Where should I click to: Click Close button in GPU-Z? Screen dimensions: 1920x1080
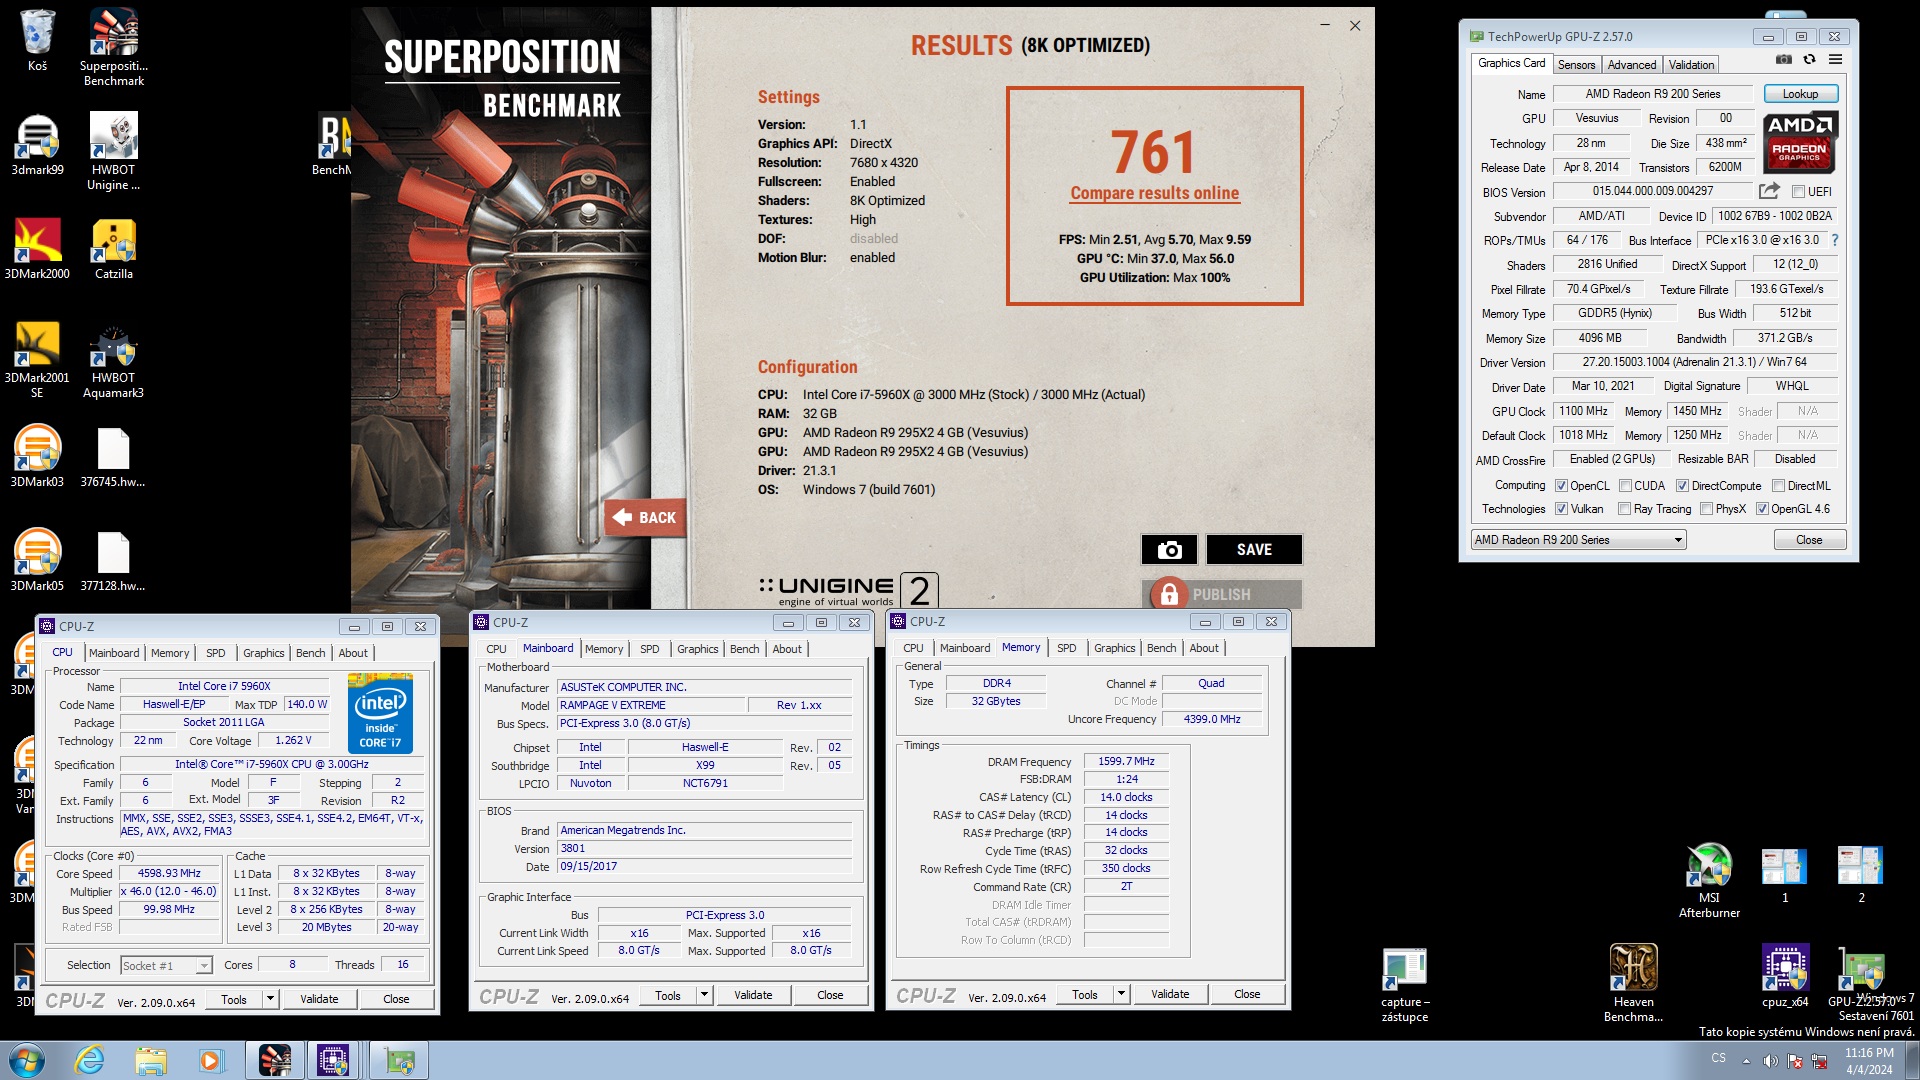pyautogui.click(x=1808, y=540)
